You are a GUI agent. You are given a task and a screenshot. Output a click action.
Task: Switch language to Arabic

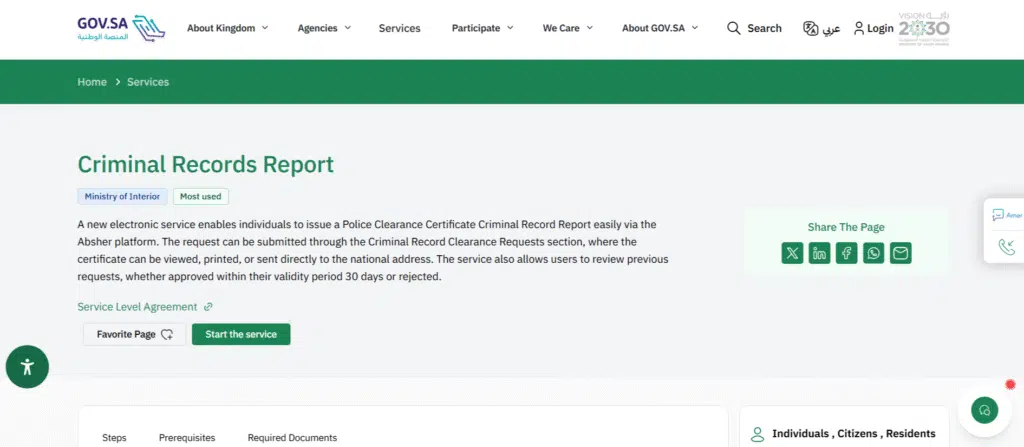click(x=821, y=29)
